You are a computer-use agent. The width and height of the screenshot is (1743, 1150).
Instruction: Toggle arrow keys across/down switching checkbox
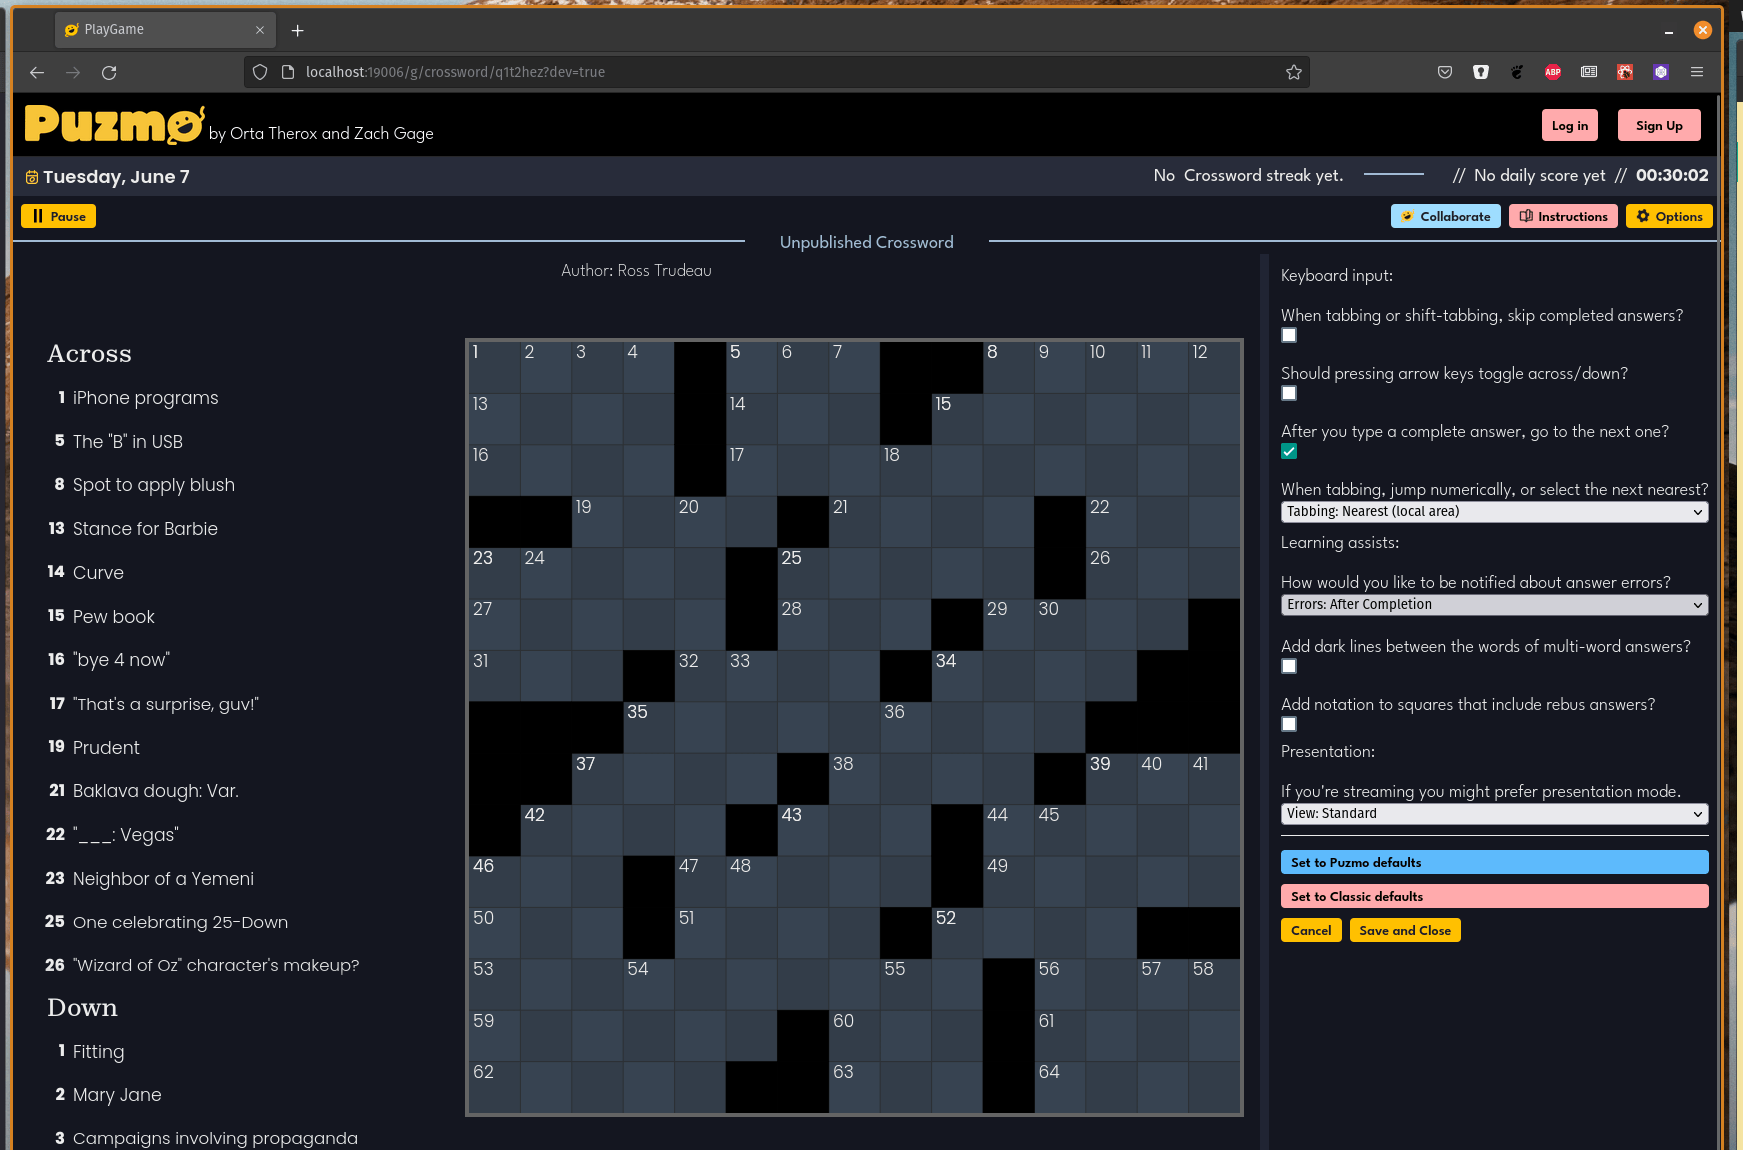[x=1289, y=394]
